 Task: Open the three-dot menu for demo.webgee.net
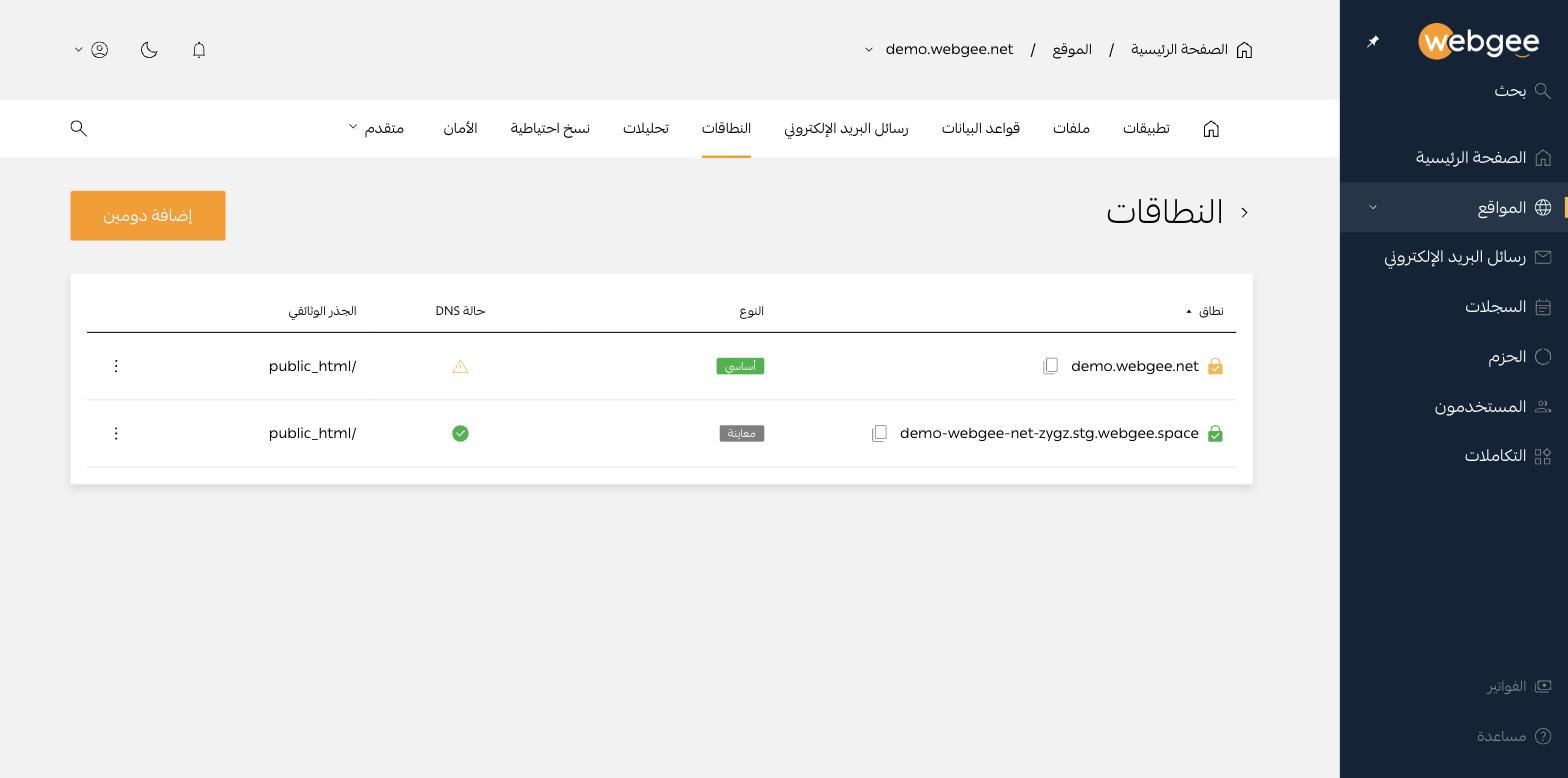(116, 366)
